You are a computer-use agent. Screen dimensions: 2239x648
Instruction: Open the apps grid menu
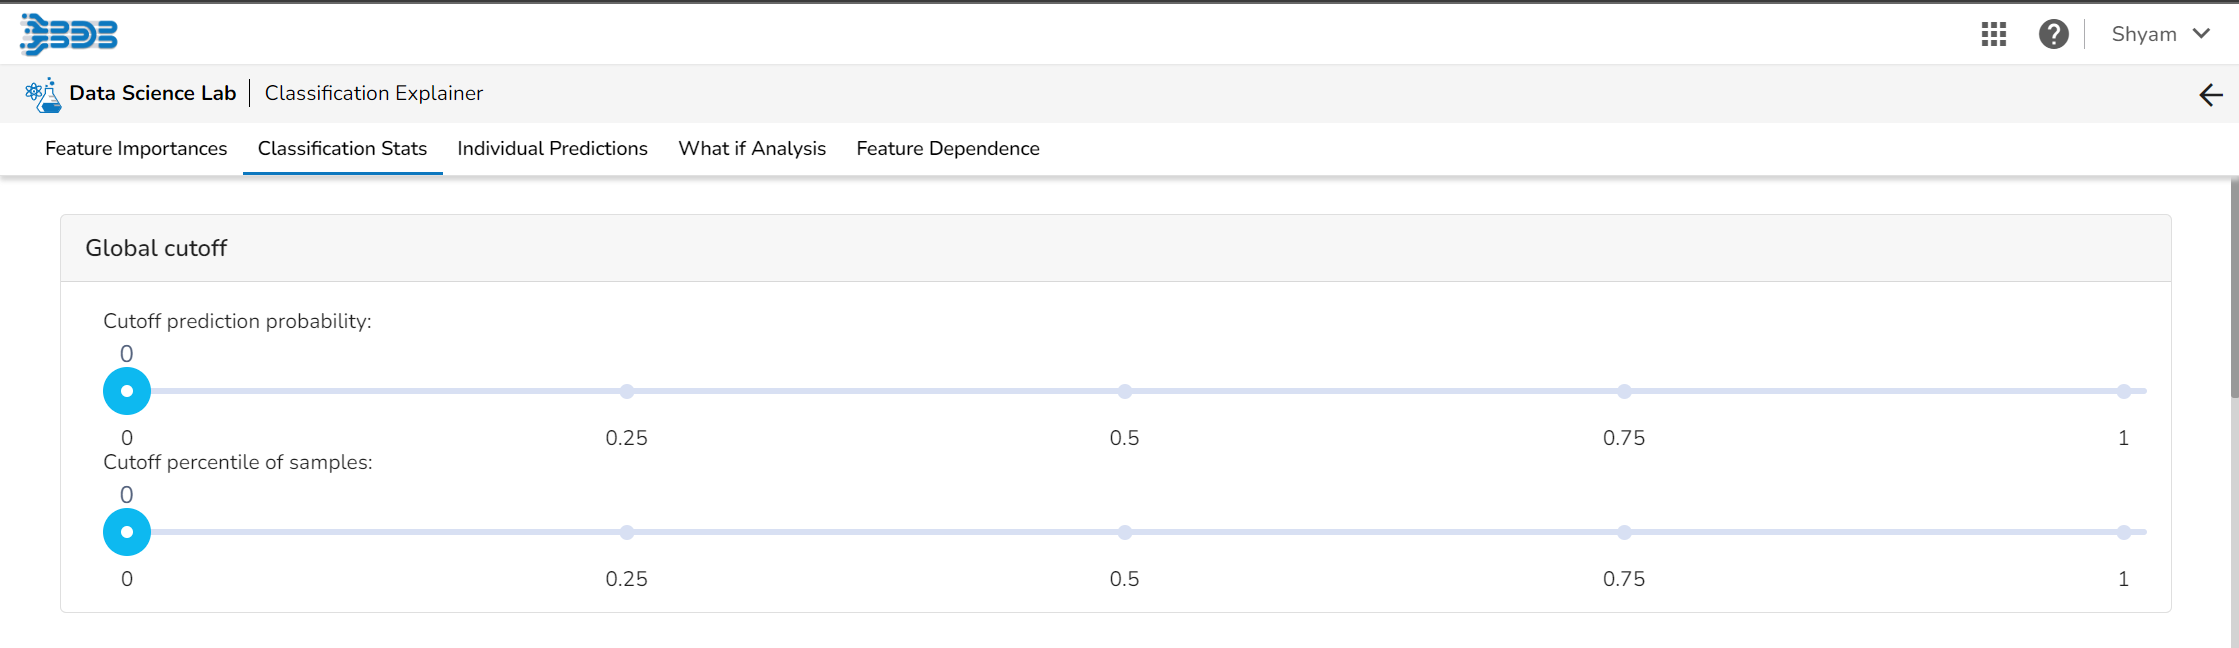pos(1993,34)
